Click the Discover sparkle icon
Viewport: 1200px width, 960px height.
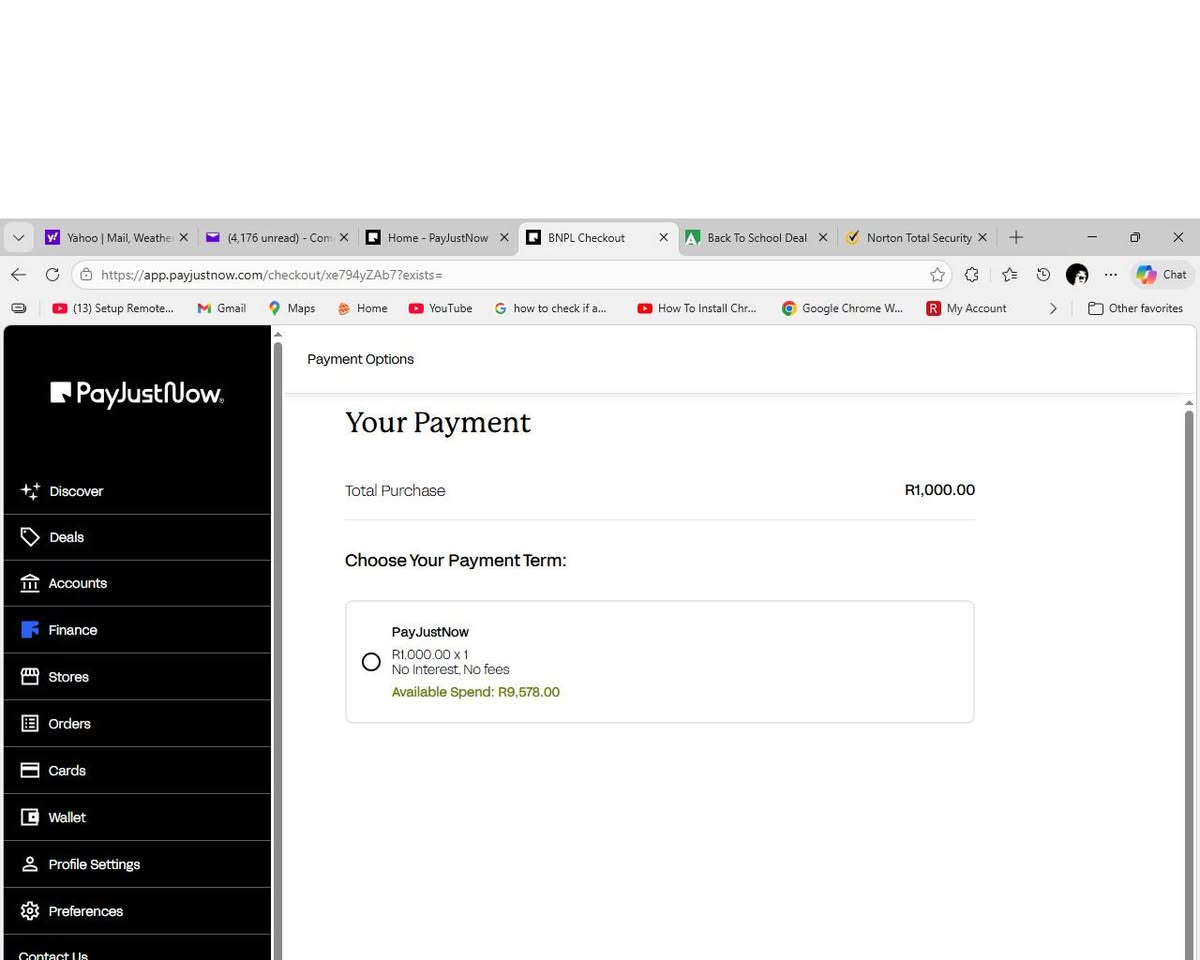pyautogui.click(x=30, y=491)
